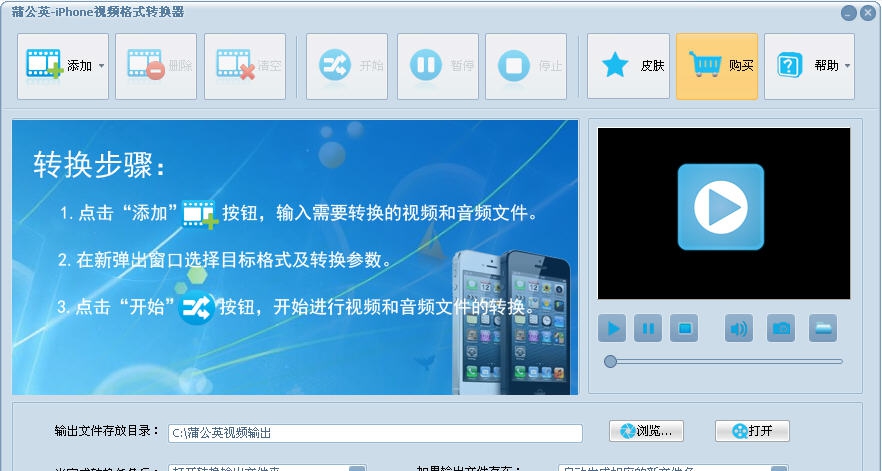Viewport: 882px width, 471px height.
Task: Click the 删除 (Delete) toolbar button
Action: [156, 66]
